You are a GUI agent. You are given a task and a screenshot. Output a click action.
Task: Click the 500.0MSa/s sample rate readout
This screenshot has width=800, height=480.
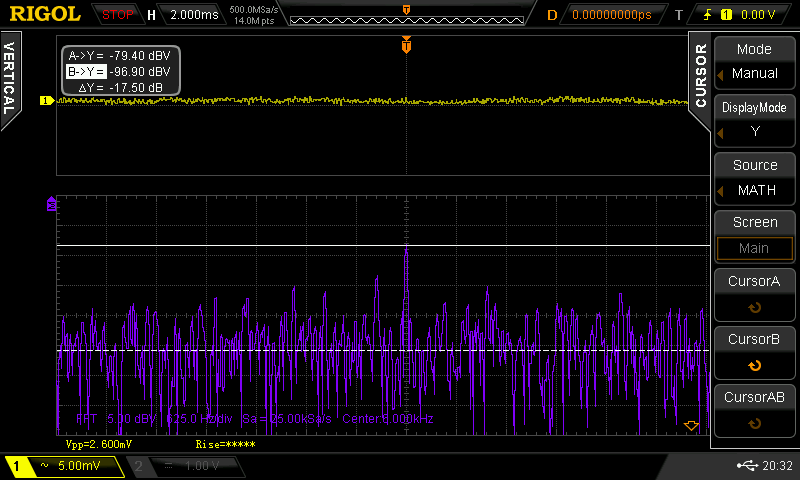tap(254, 10)
